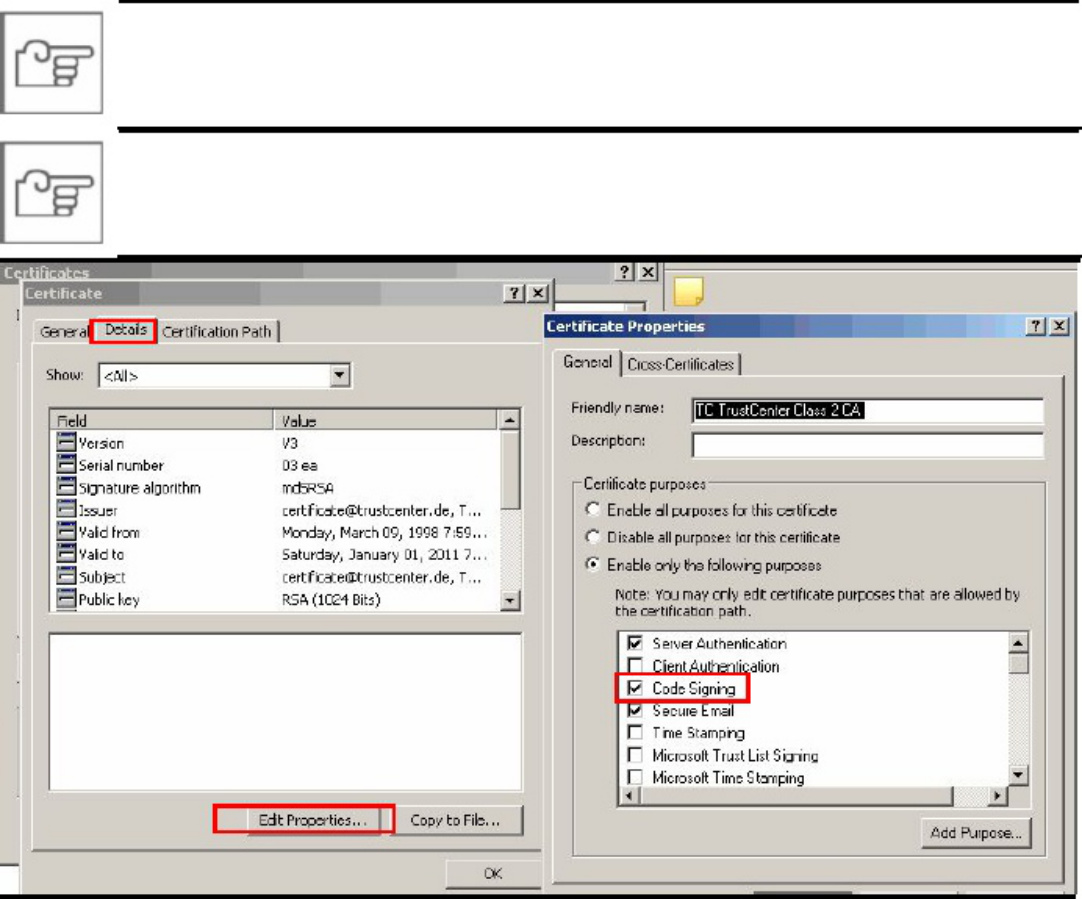
Task: Click the Value column header
Action: pos(386,420)
